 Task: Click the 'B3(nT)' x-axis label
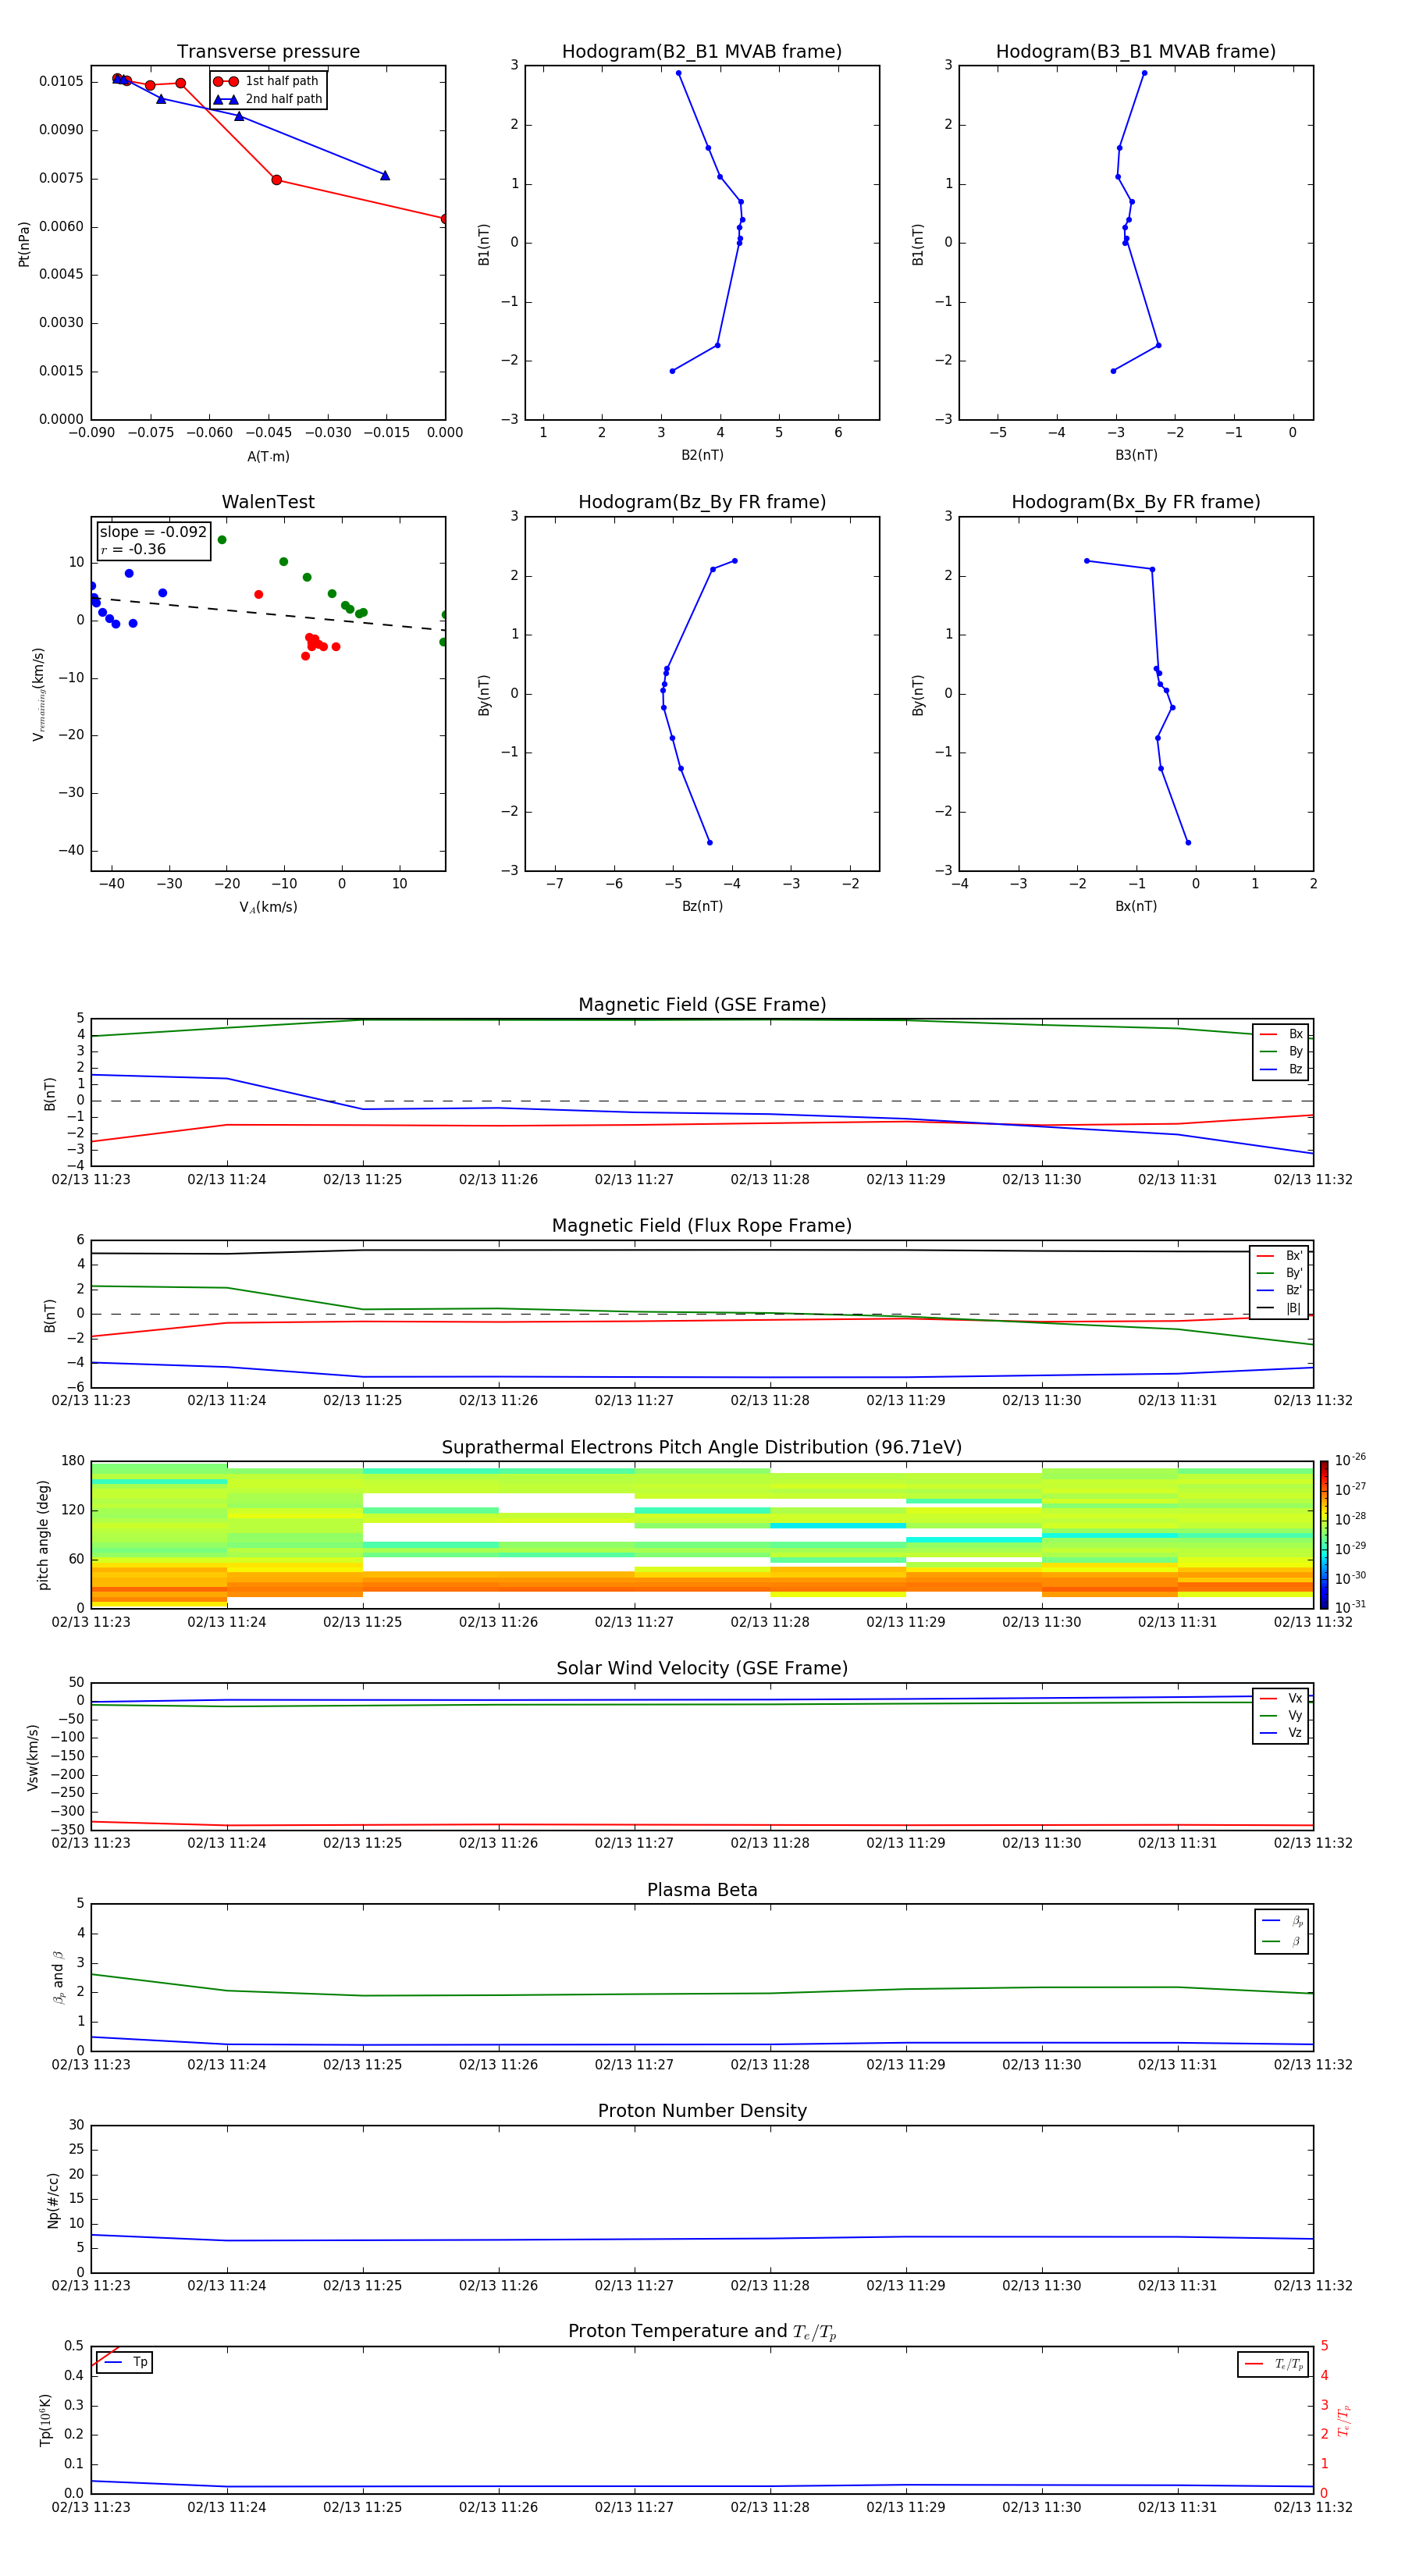coord(1136,455)
